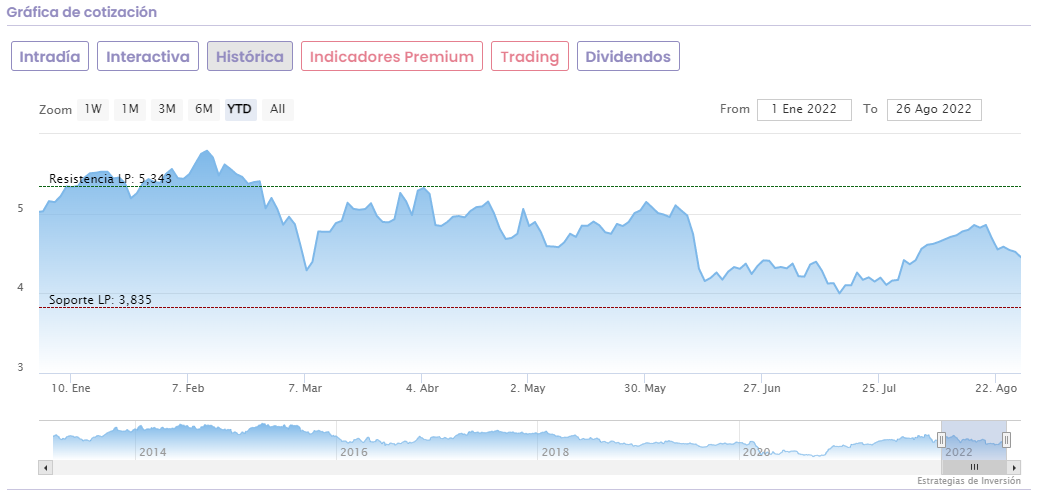Select the Histórica tab

tap(250, 56)
